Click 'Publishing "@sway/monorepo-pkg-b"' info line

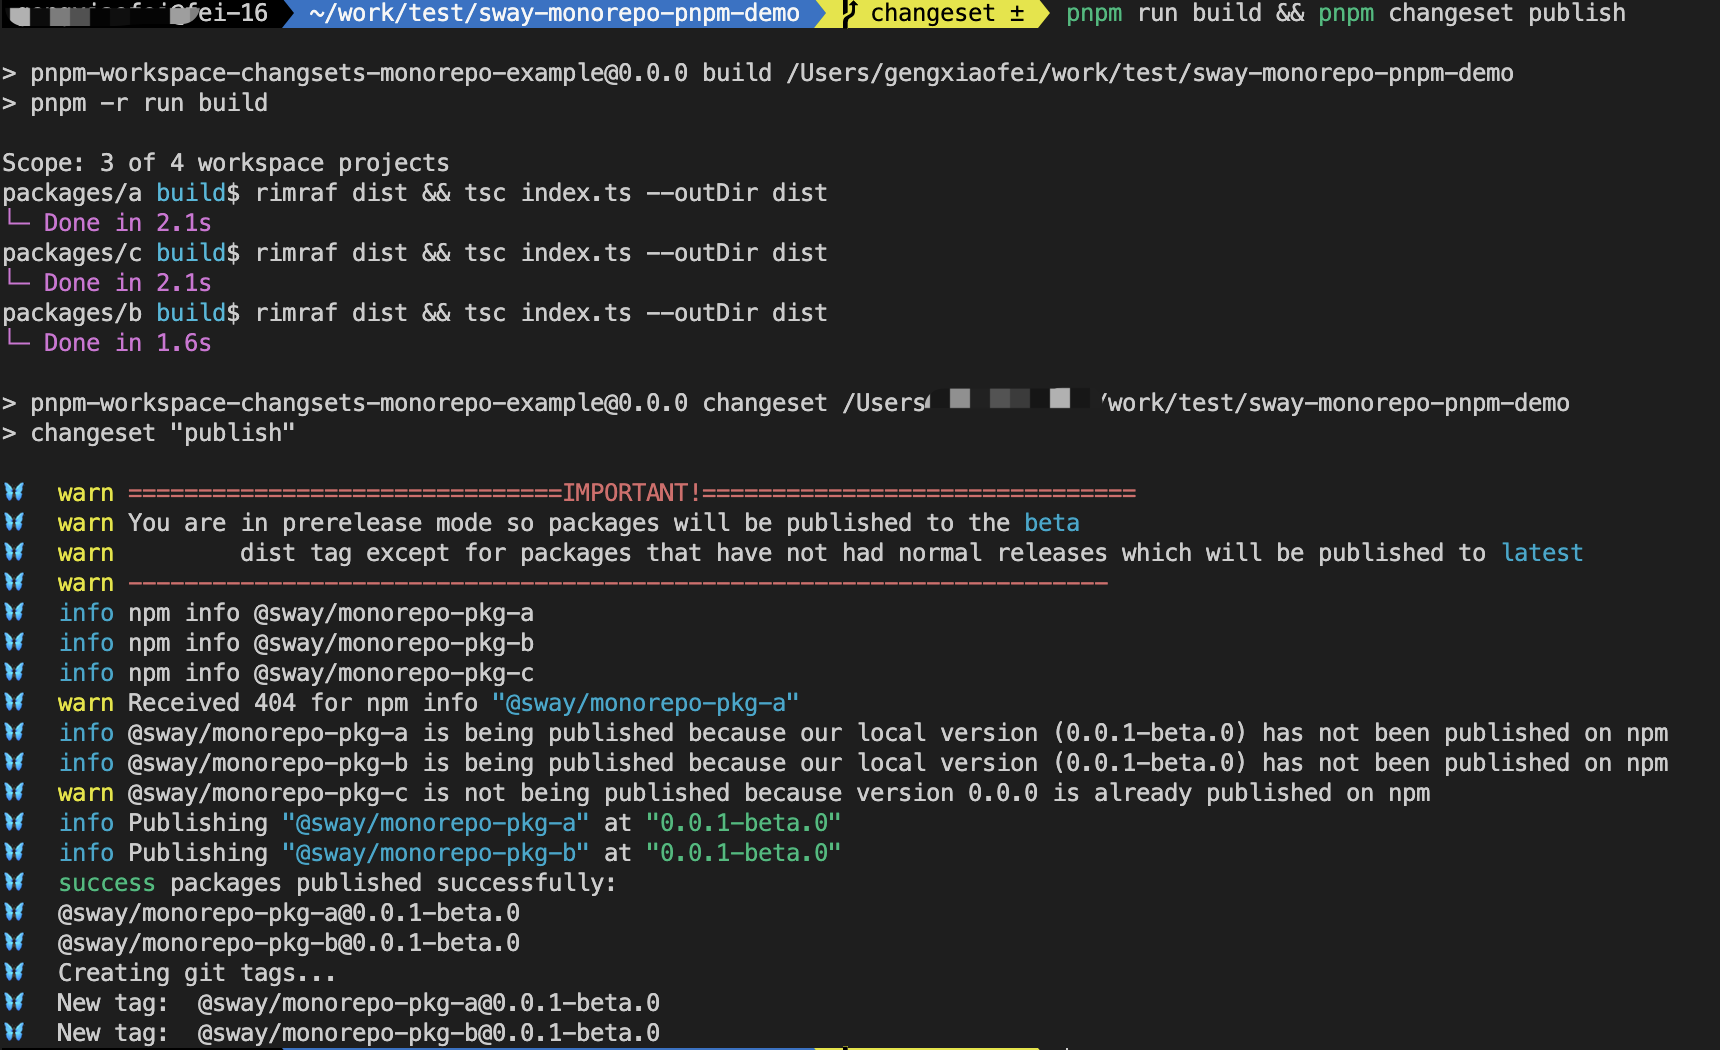pyautogui.click(x=450, y=853)
